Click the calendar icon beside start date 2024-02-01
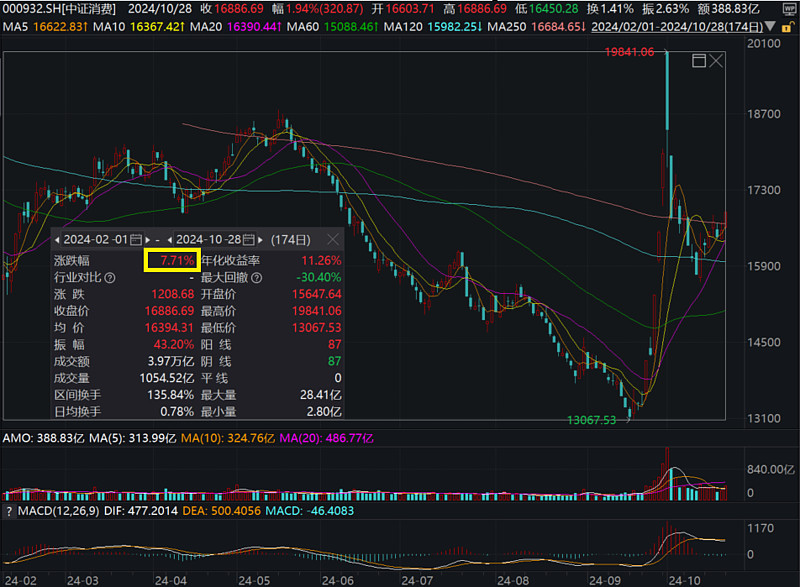This screenshot has width=800, height=587. (x=135, y=240)
